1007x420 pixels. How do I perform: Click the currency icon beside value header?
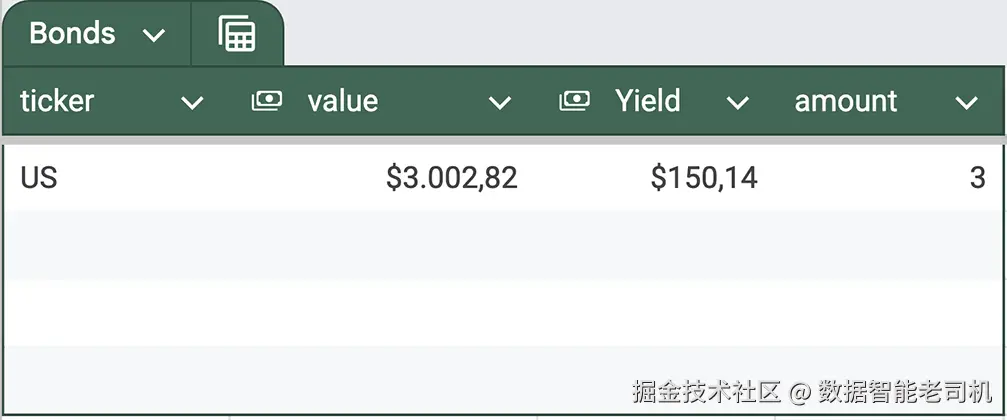coord(266,101)
